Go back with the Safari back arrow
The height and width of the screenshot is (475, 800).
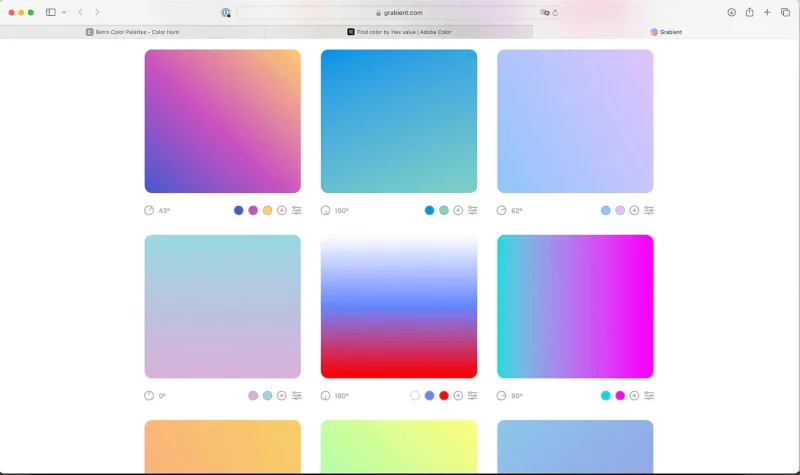tap(80, 12)
